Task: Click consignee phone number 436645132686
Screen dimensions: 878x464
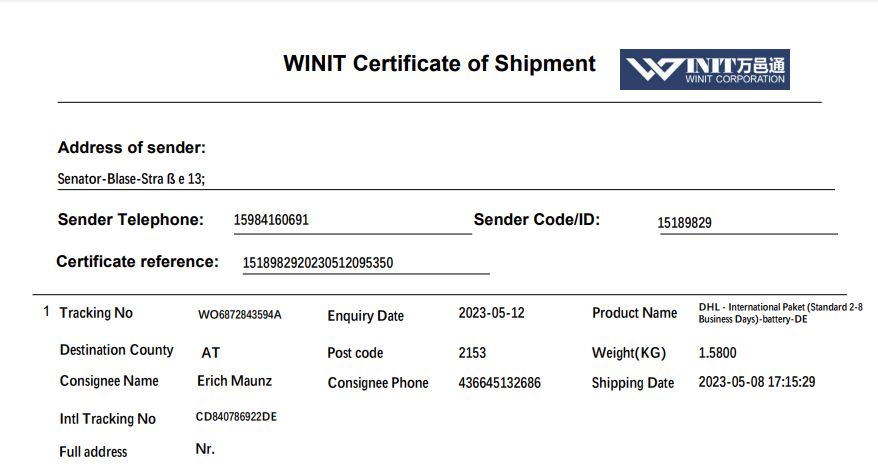Action: tap(499, 383)
